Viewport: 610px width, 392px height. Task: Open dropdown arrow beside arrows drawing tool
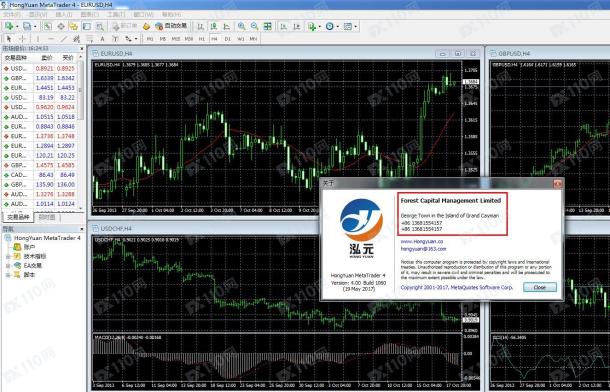(x=136, y=39)
